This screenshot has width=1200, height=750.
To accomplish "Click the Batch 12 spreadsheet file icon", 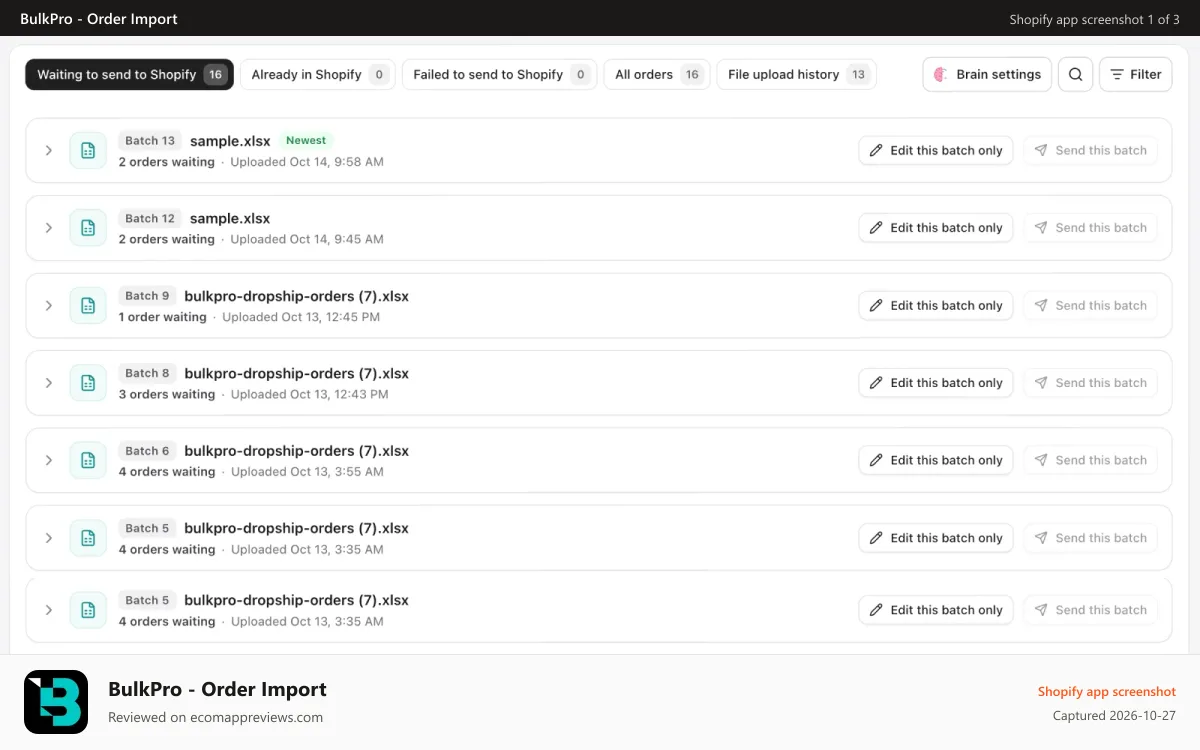I will click(88, 228).
